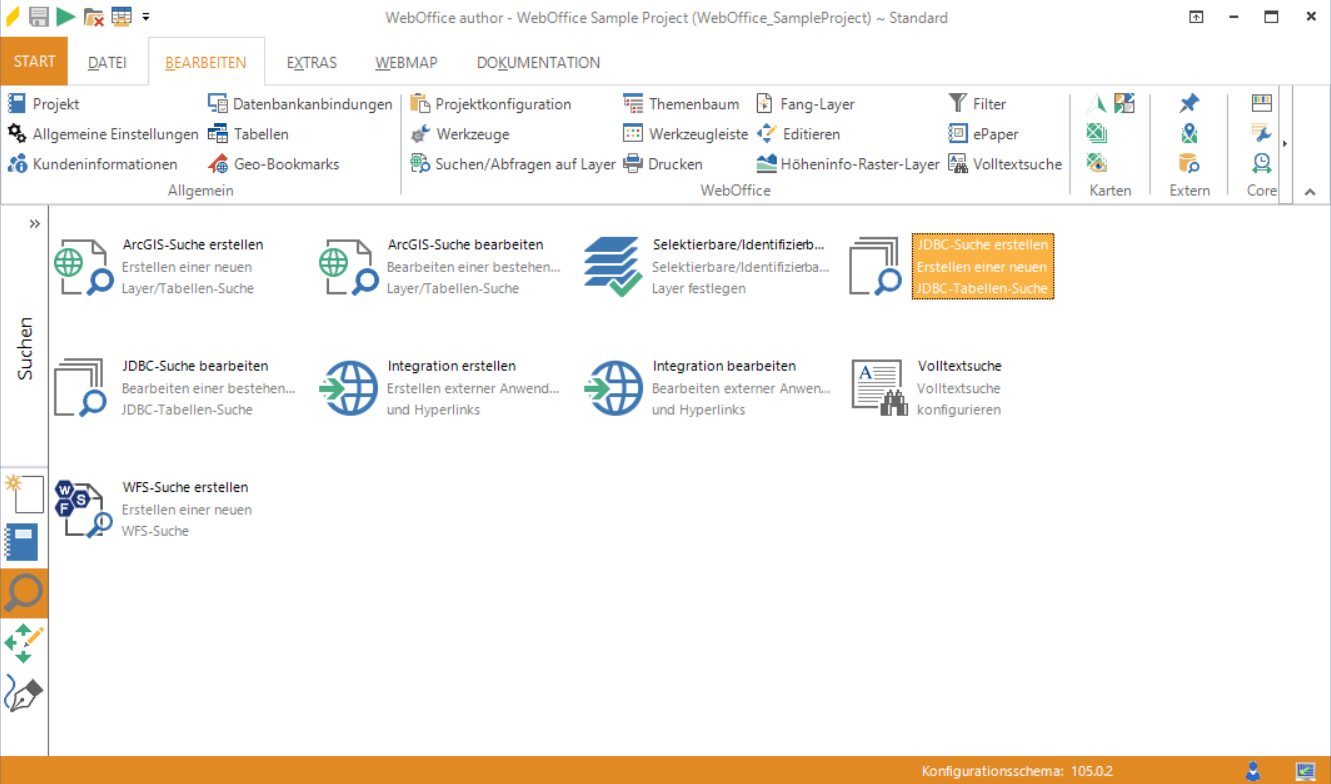This screenshot has height=784, width=1331.
Task: Open the START tab
Action: click(x=34, y=62)
